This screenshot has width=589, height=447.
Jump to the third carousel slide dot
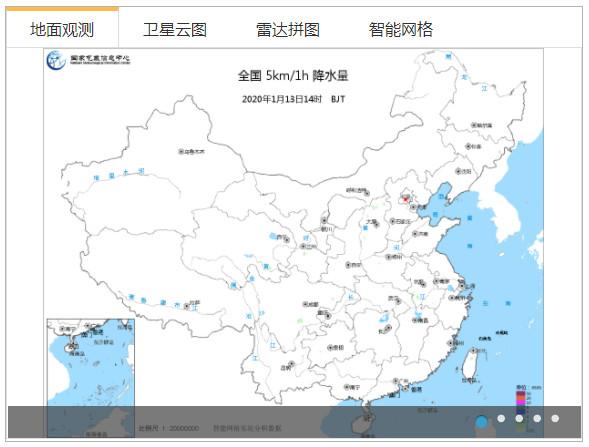(519, 418)
